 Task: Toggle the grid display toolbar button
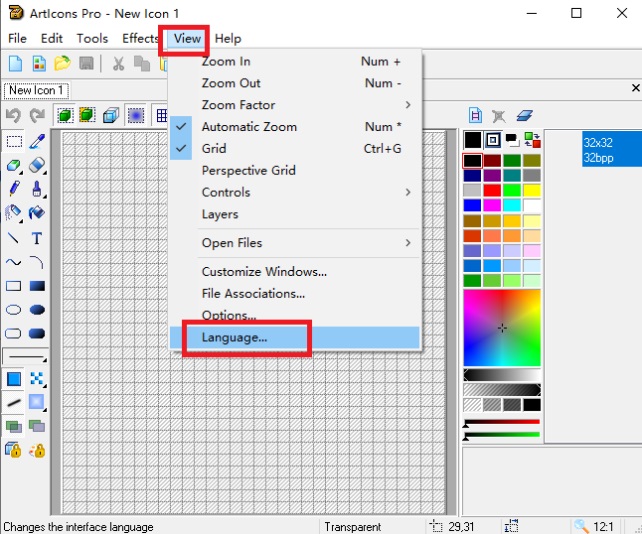(161, 115)
